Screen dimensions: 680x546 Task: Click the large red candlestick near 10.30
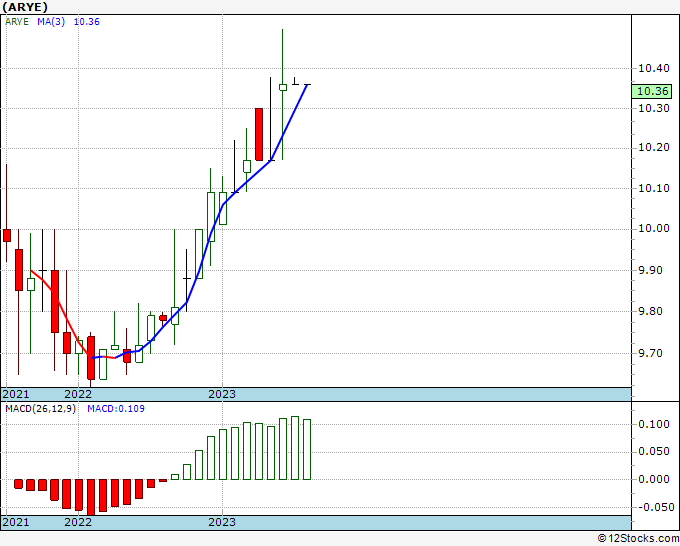tap(259, 134)
